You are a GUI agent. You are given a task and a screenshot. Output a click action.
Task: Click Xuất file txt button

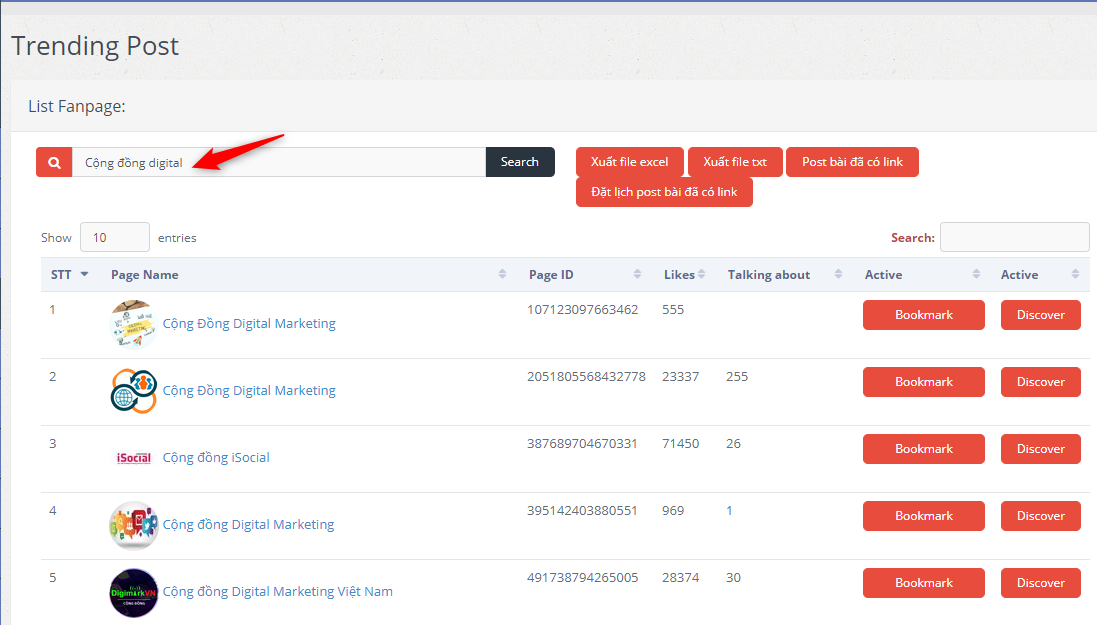[x=734, y=162]
